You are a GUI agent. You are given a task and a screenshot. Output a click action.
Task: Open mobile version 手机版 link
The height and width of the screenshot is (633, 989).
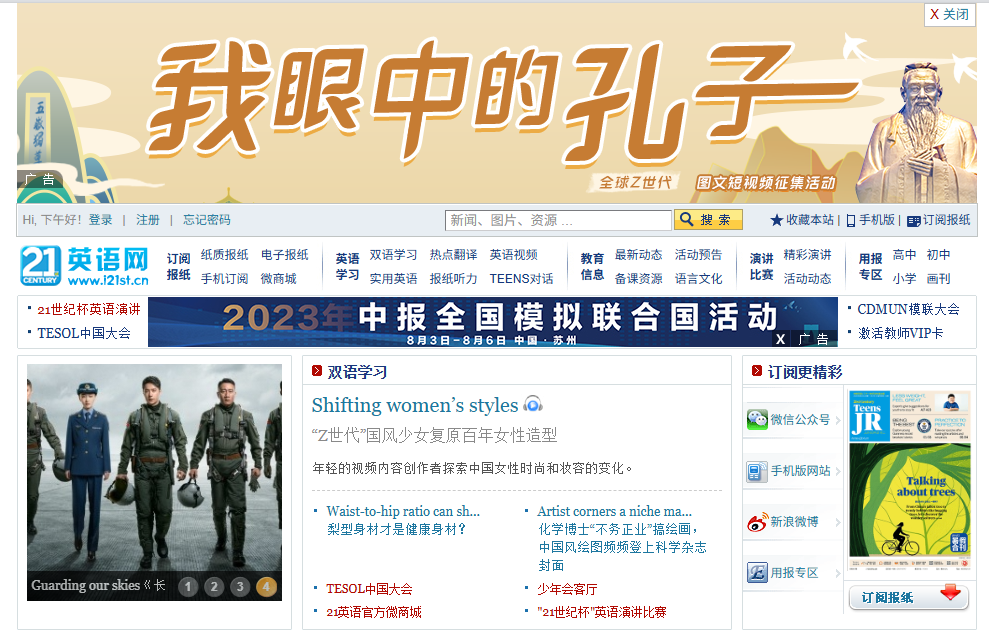870,220
